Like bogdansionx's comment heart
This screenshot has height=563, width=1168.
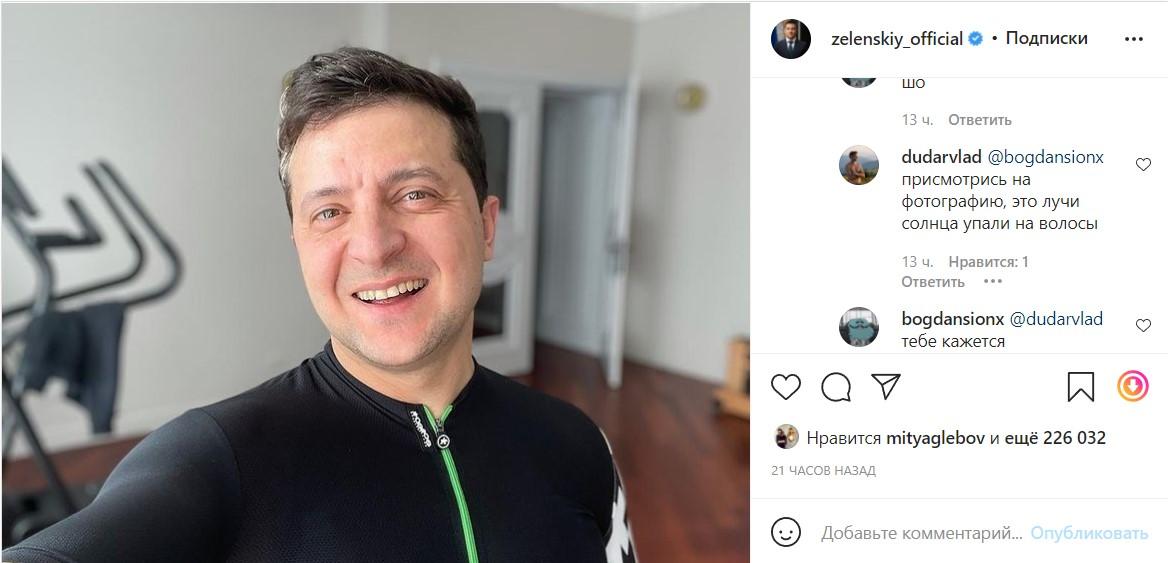(1143, 325)
